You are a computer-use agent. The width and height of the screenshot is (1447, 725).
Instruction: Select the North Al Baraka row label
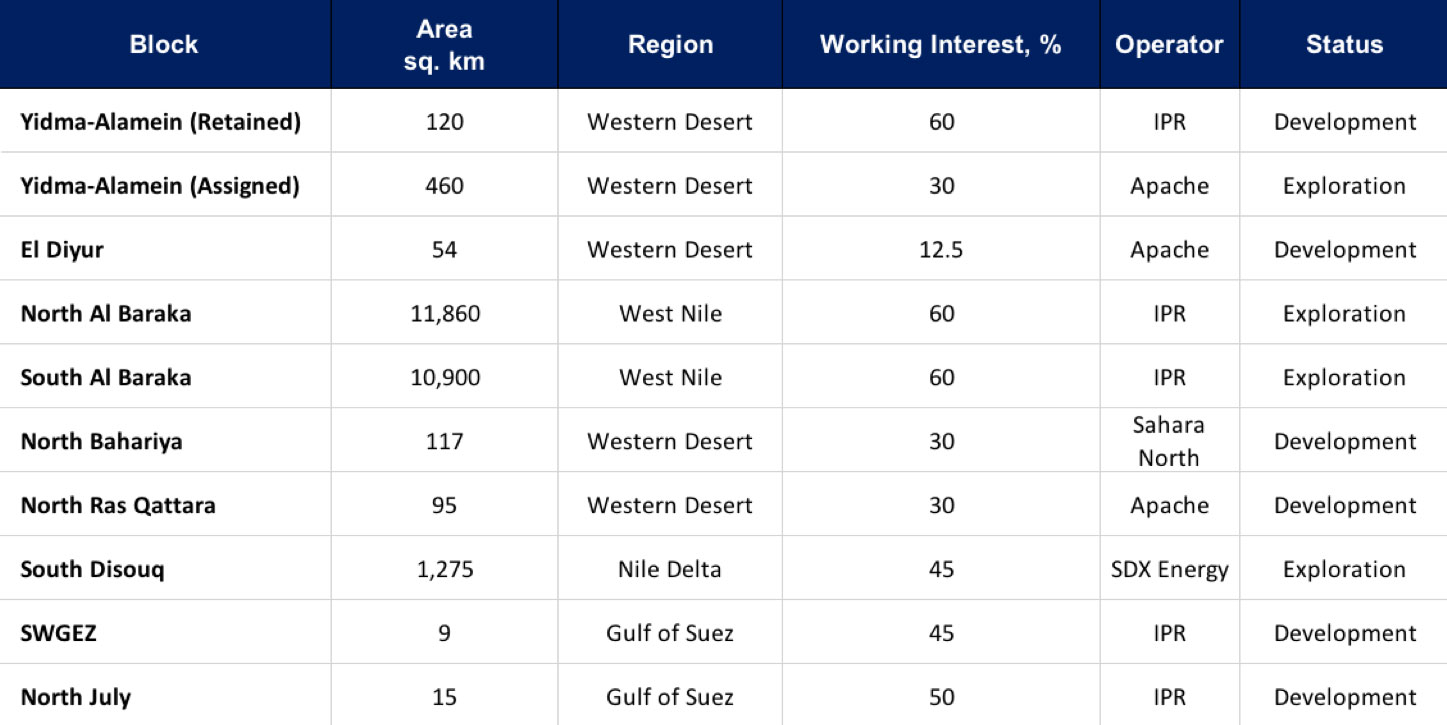pos(106,314)
